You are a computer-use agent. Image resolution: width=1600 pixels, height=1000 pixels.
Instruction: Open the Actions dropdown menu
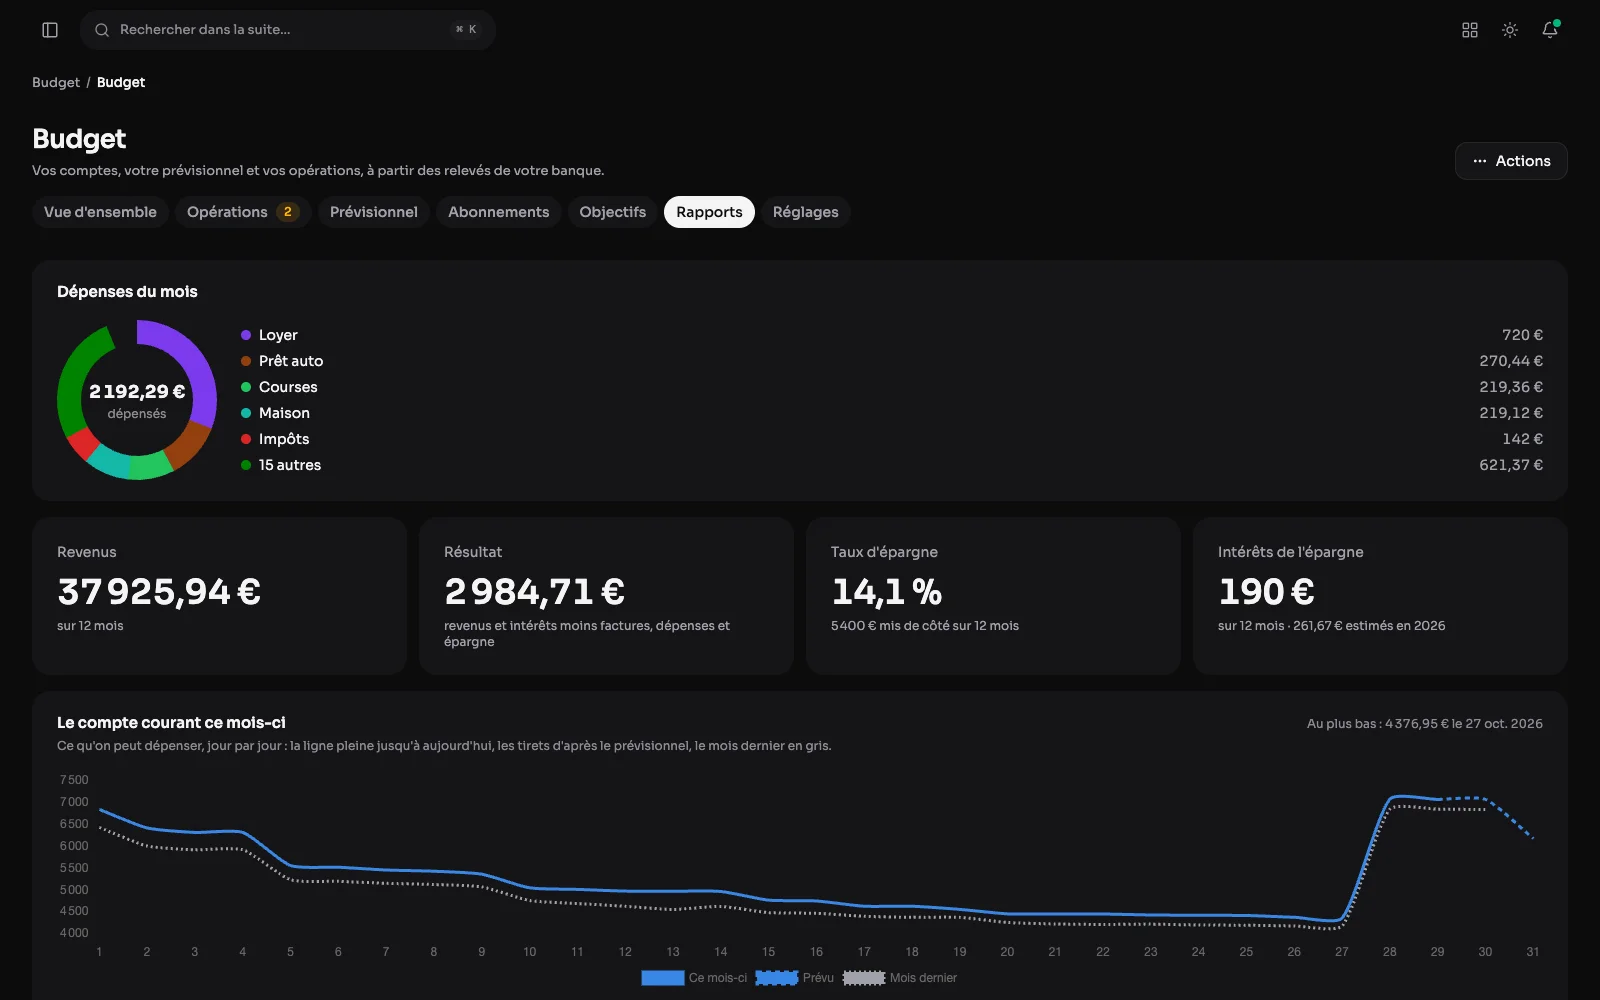pos(1511,161)
